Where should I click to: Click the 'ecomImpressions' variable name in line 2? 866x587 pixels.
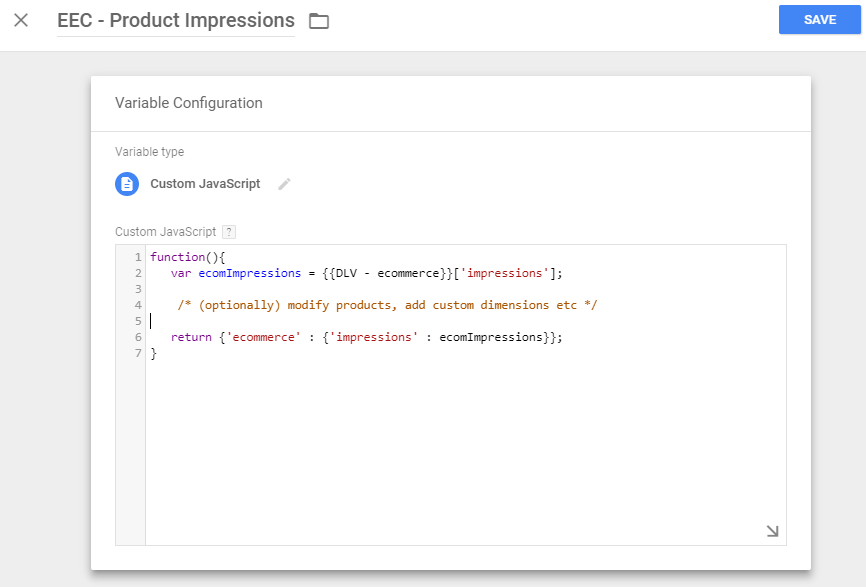click(x=250, y=273)
